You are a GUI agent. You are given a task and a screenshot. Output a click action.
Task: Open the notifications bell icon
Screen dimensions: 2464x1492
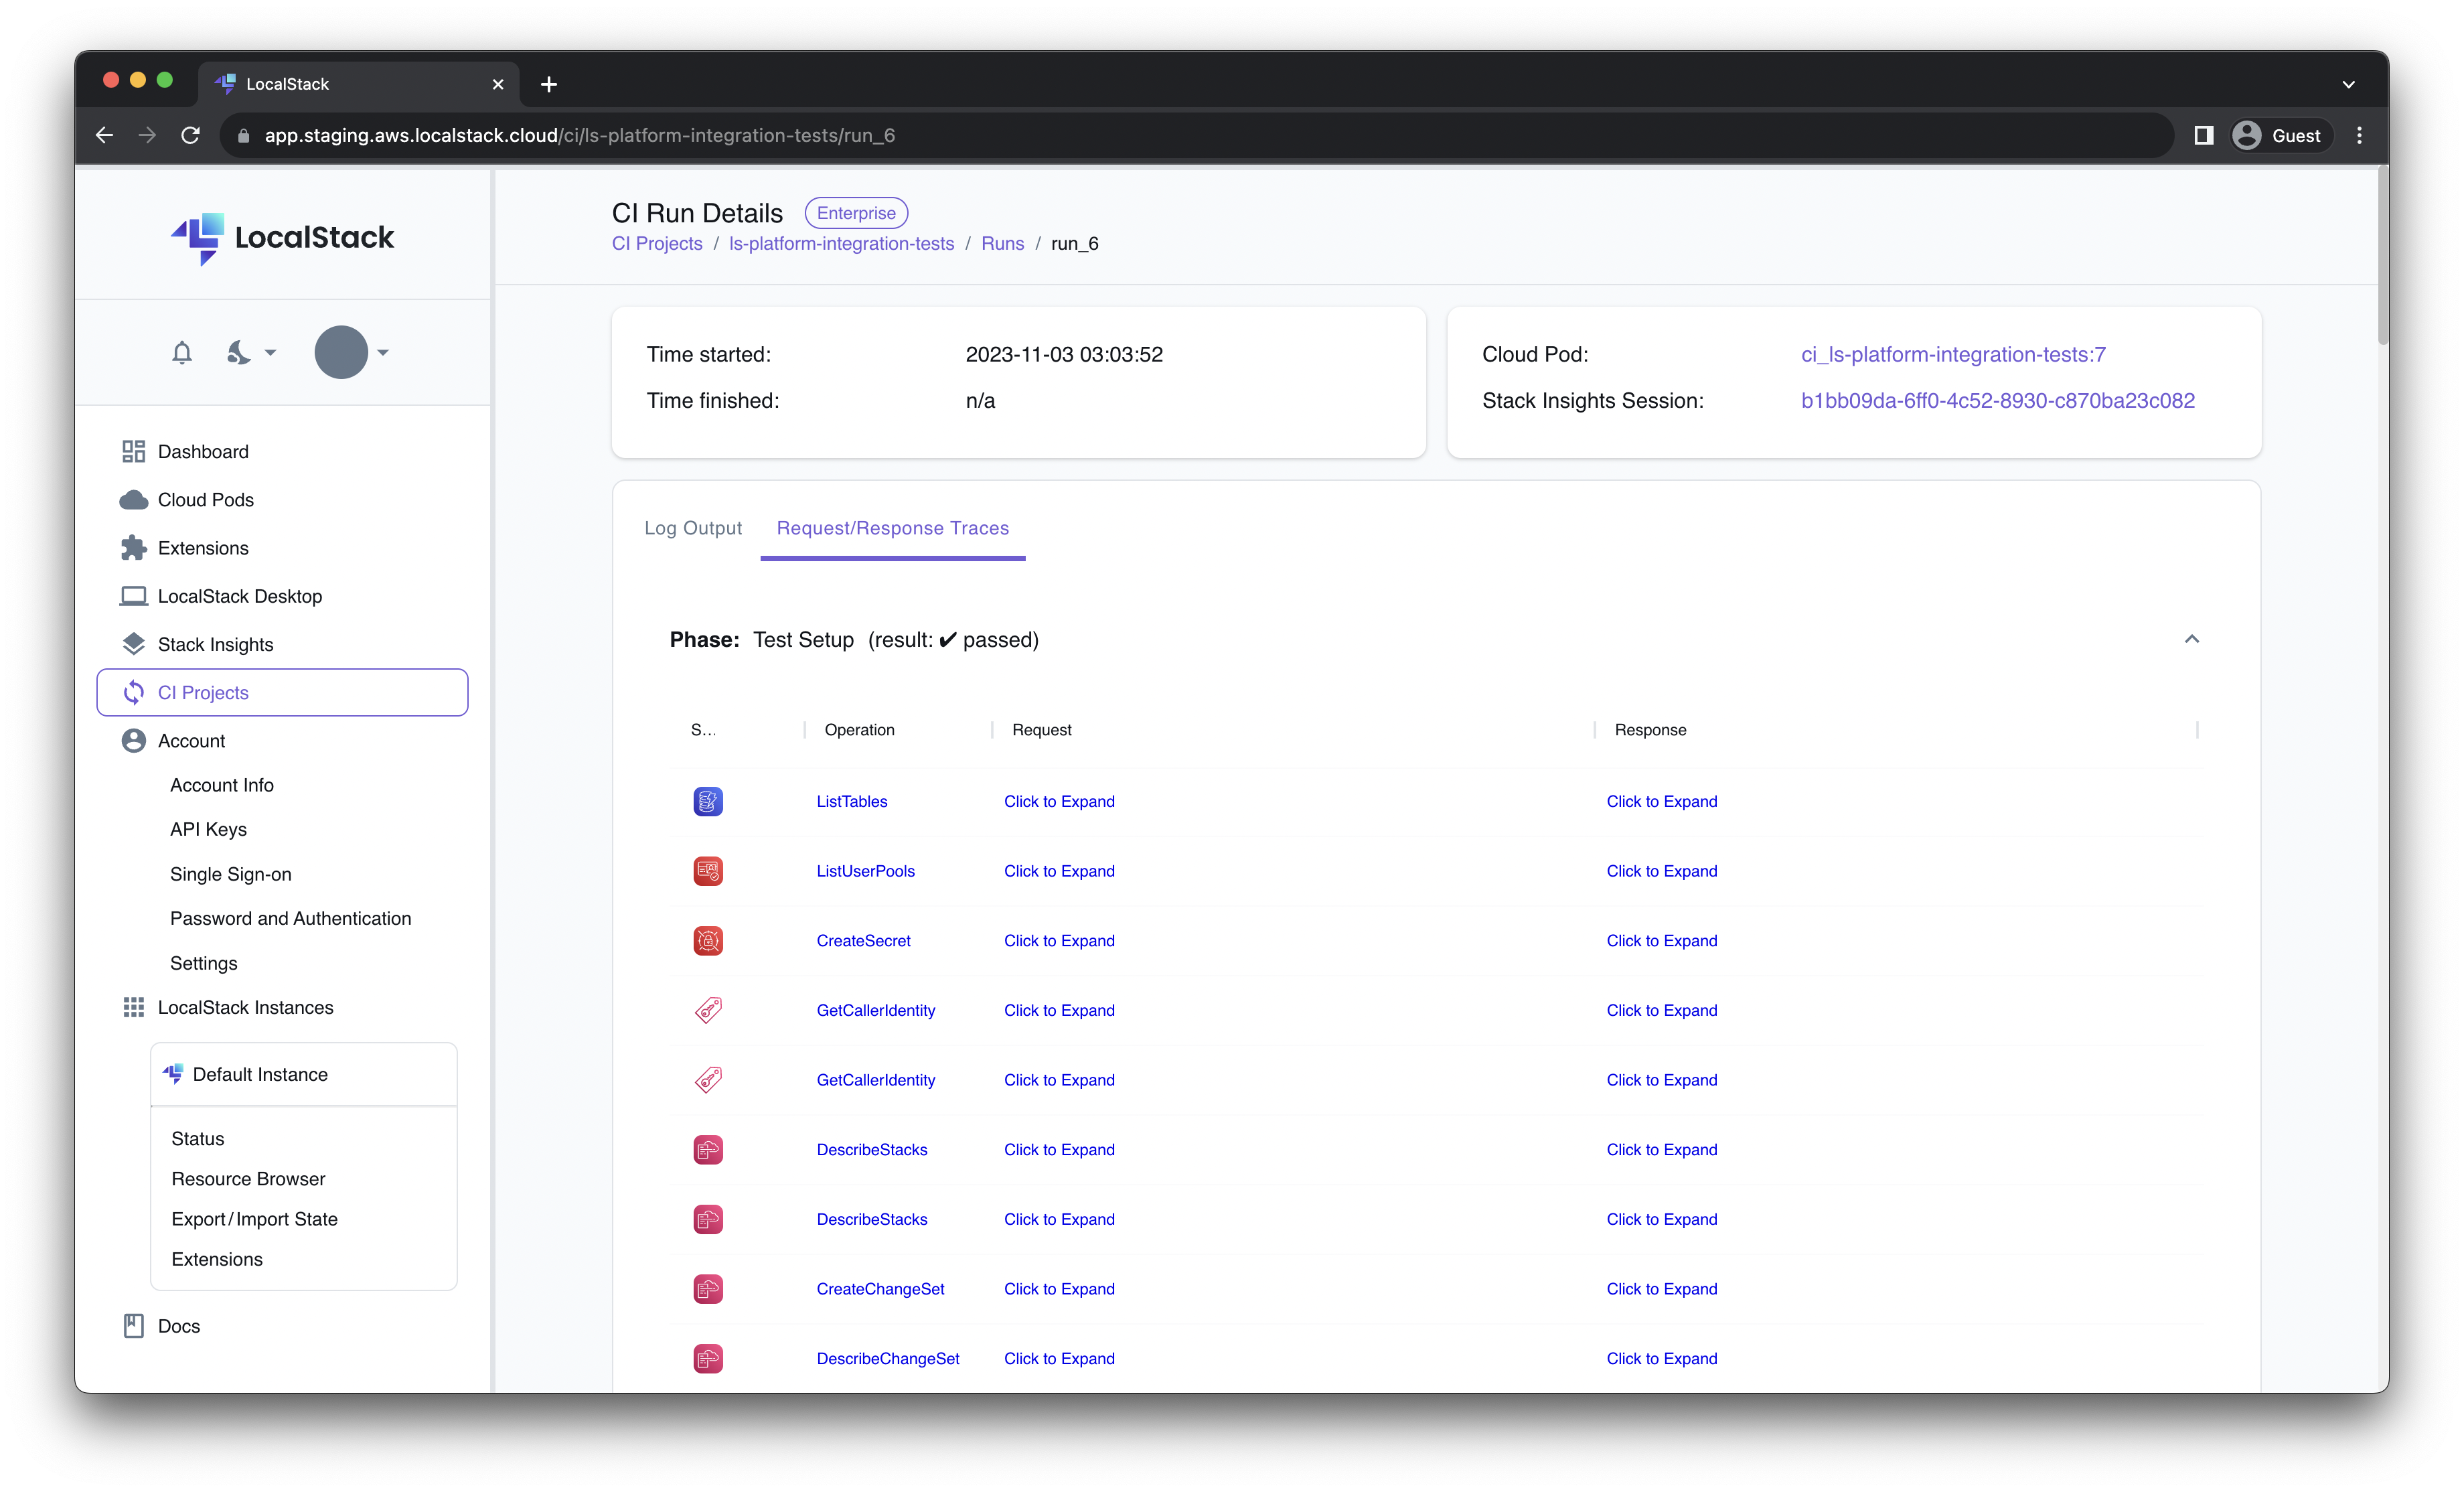[x=181, y=352]
